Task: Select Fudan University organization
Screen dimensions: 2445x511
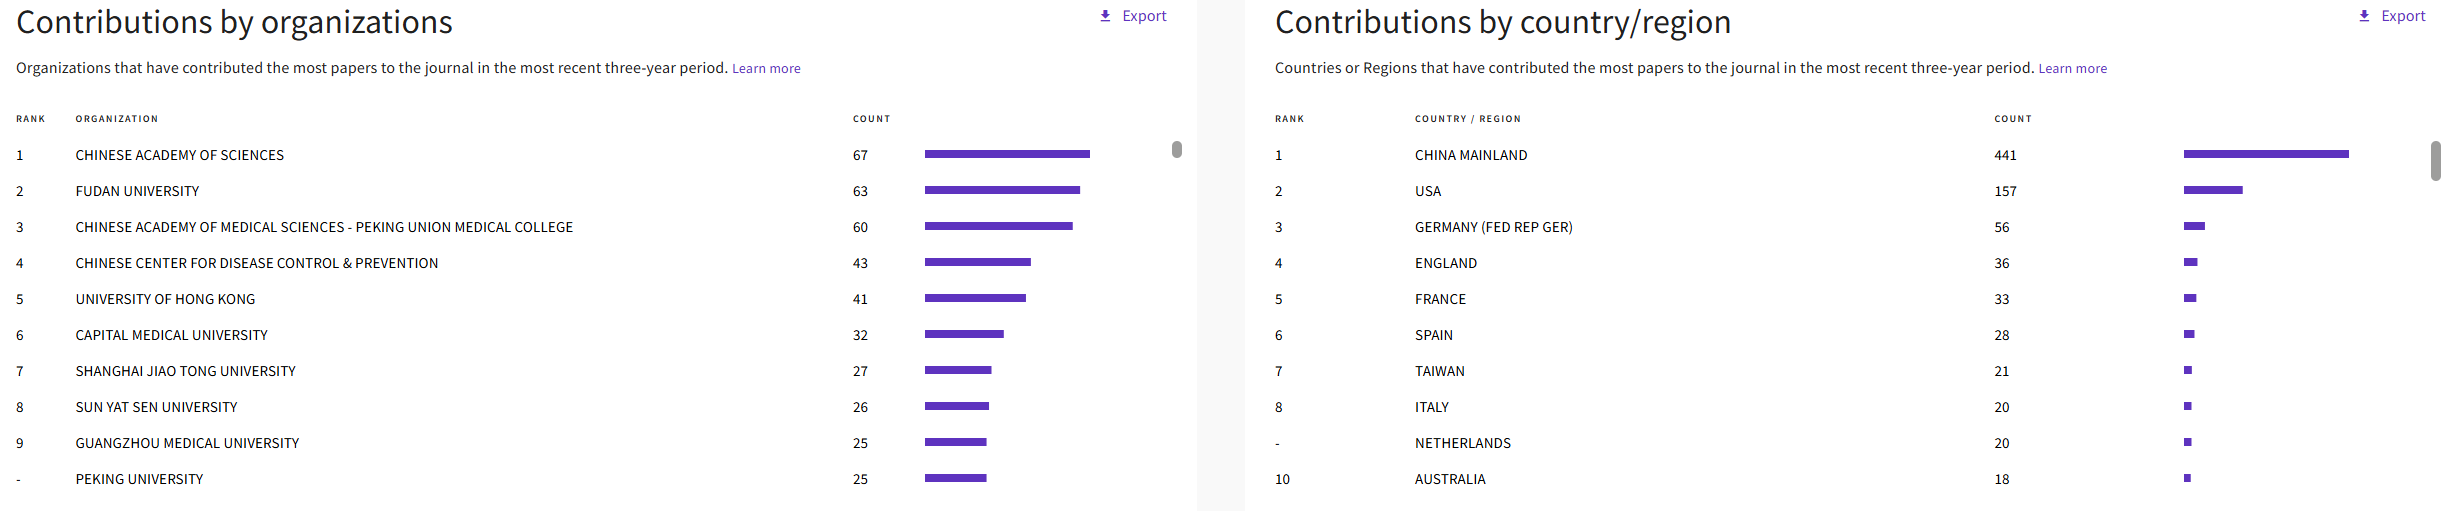Action: click(x=137, y=191)
